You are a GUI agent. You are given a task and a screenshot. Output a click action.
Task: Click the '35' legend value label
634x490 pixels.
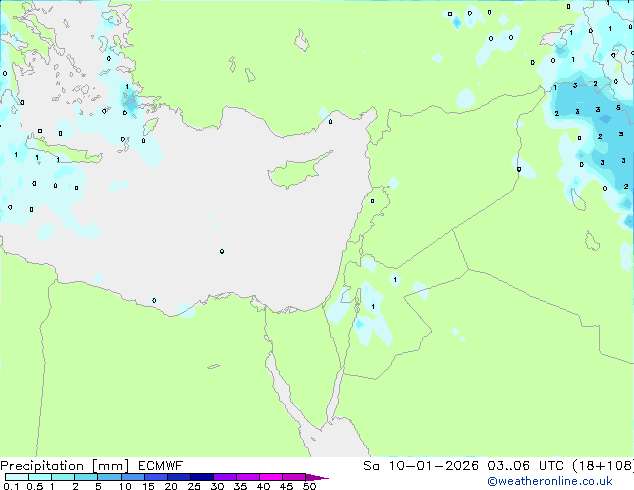(x=240, y=486)
